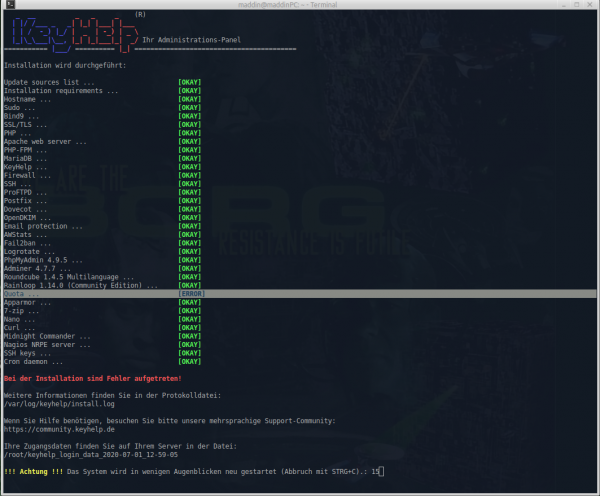
Task: Click the 'Apache web server ...' line
Action: point(45,141)
